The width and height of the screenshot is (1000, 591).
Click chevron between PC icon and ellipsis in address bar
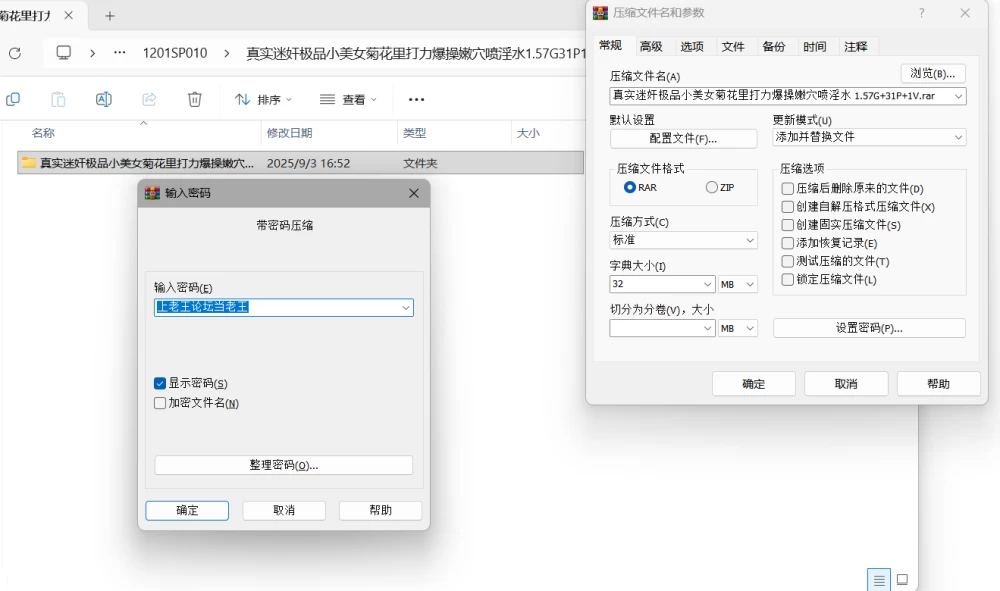pos(92,54)
